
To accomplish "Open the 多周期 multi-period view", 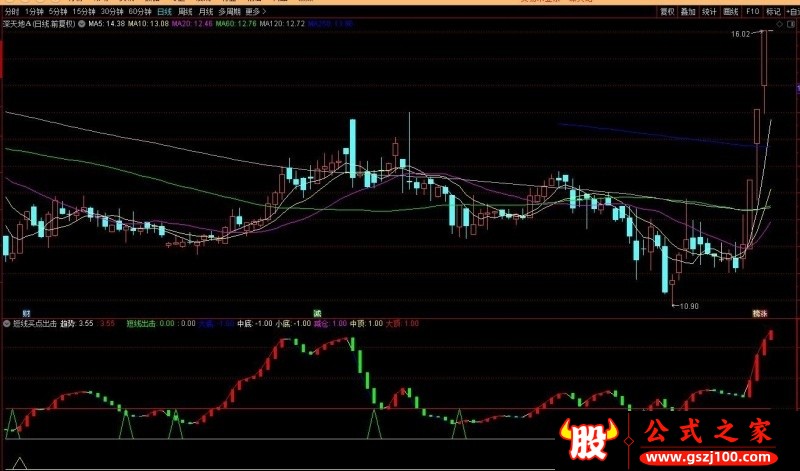I will 229,12.
